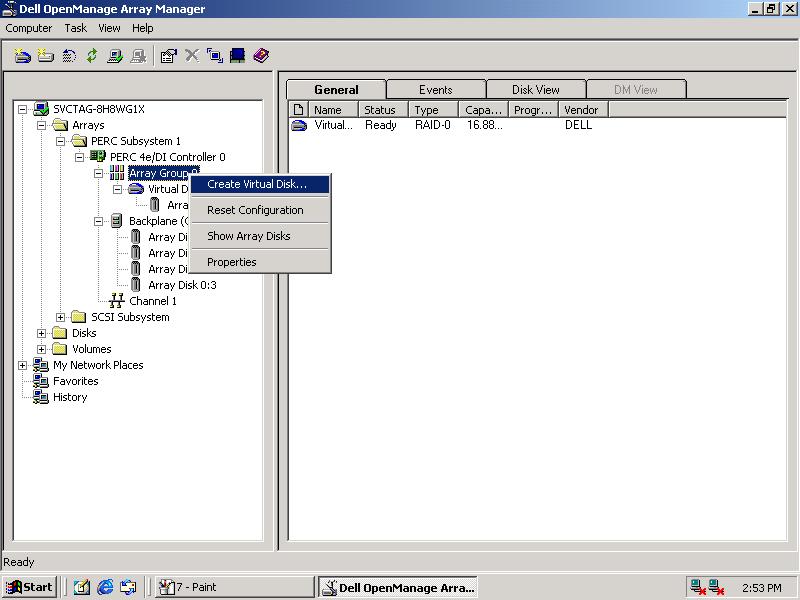This screenshot has width=800, height=600.
Task: Click the Array Disk 0:3 drive icon
Action: (x=136, y=285)
